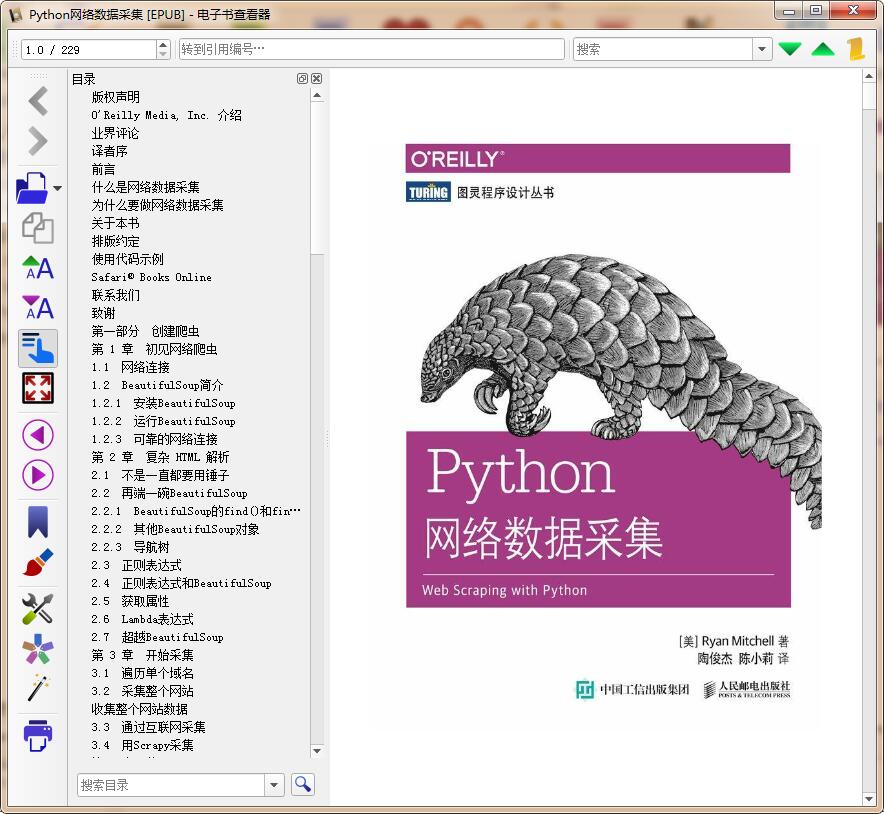
Task: Select 1.2 BeautifulSoup简介 entry
Action: [157, 385]
